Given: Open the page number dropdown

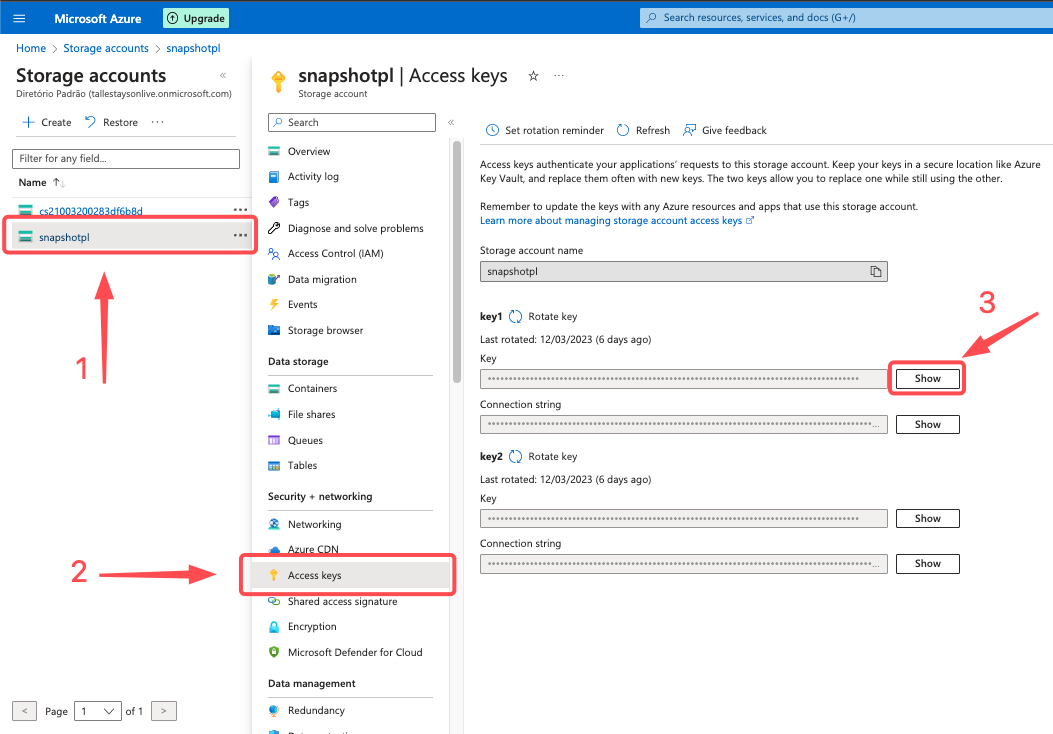Looking at the screenshot, I should 98,711.
